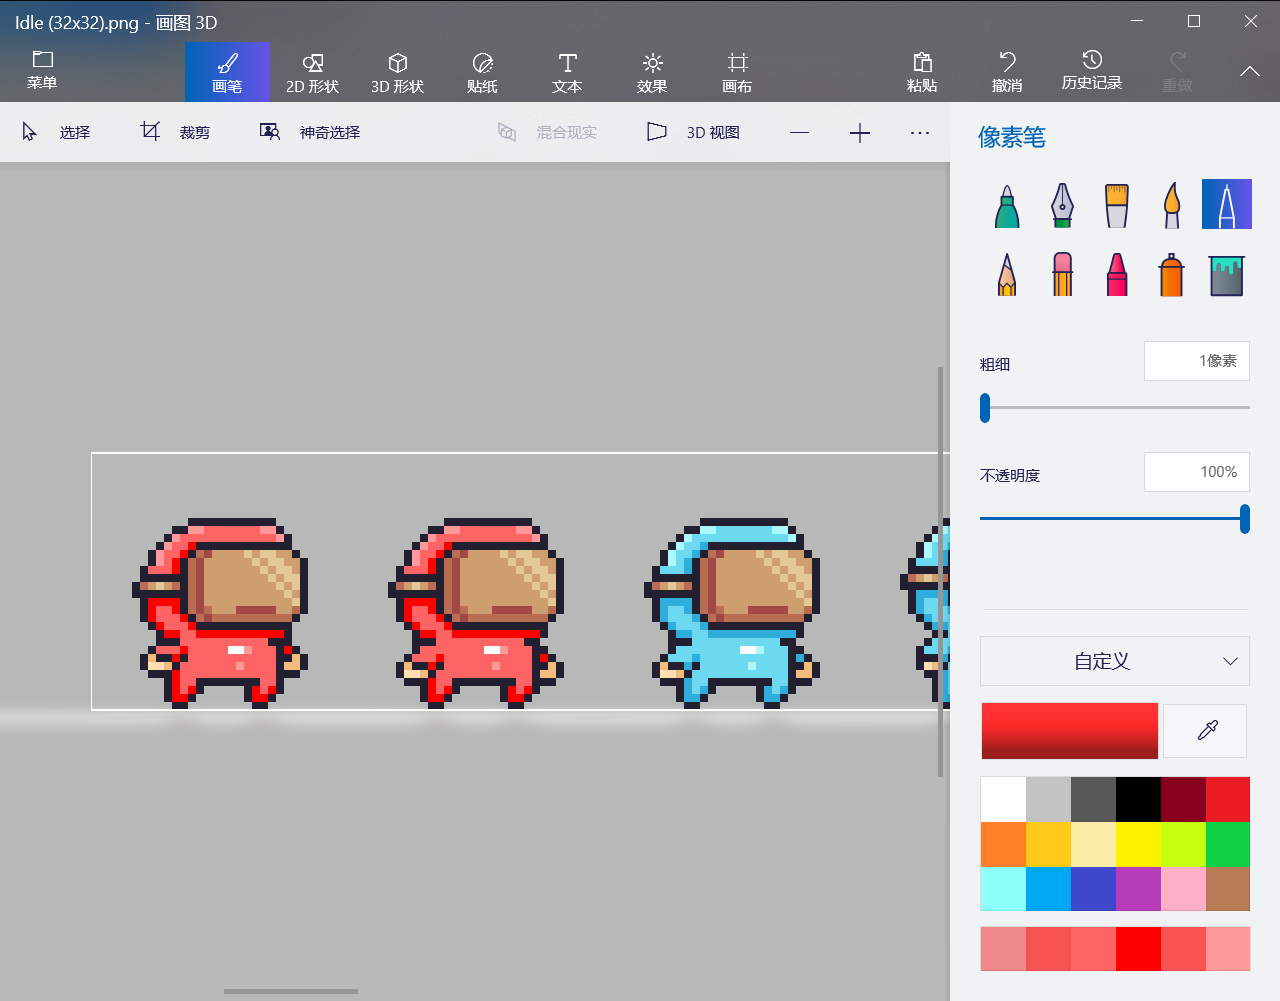The height and width of the screenshot is (1001, 1280).
Task: Click the first red character sprite
Action: click(x=220, y=612)
